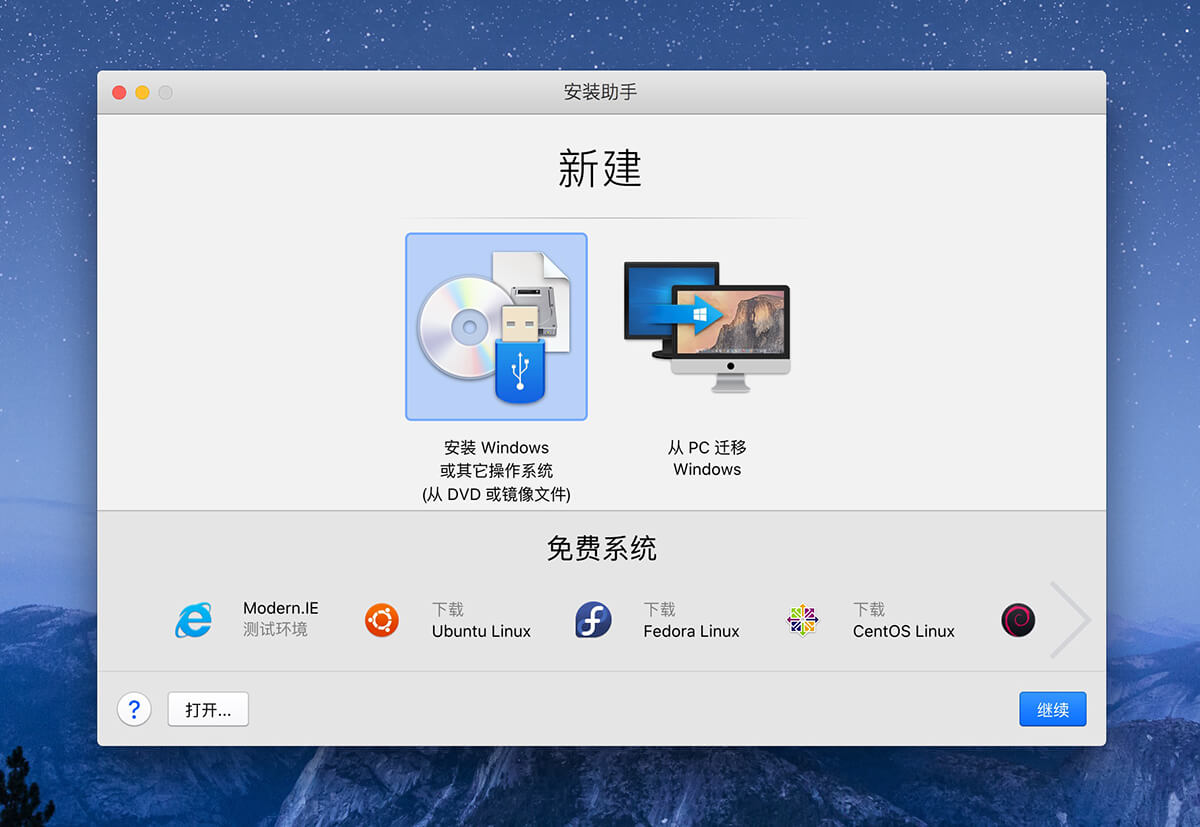Click the Fedora Linux logo icon
The width and height of the screenshot is (1200, 827).
point(593,620)
